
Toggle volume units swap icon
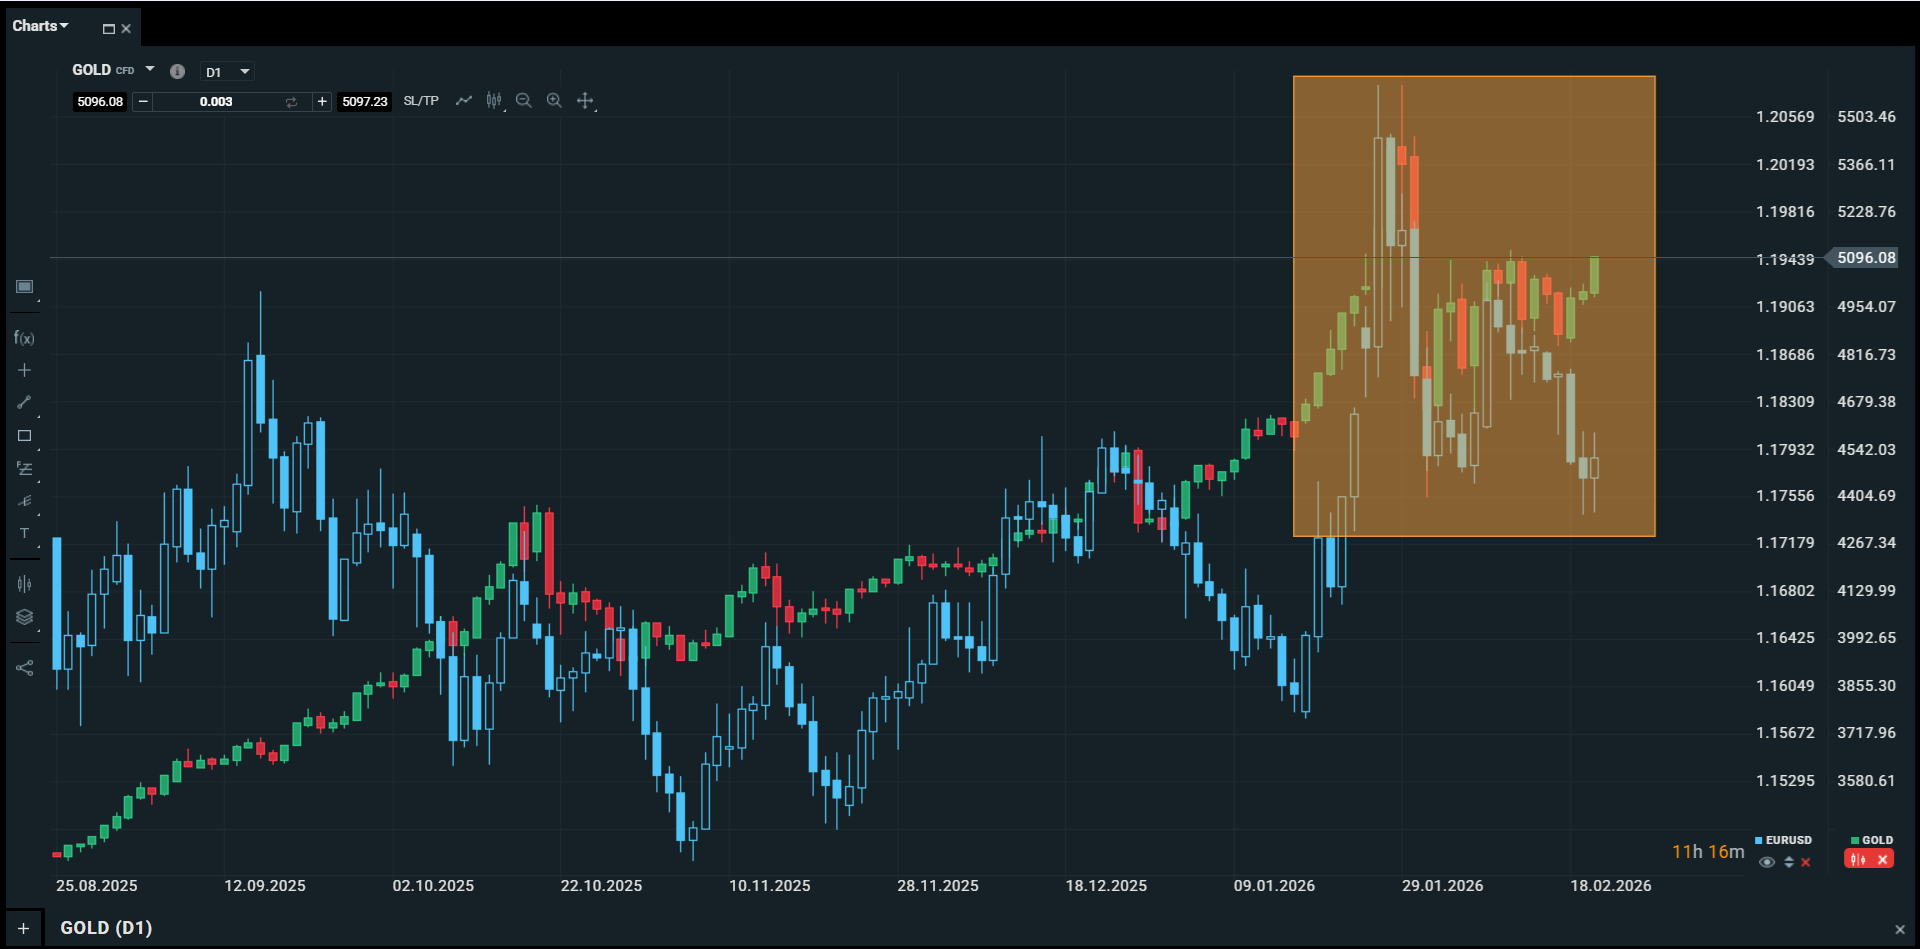click(291, 102)
